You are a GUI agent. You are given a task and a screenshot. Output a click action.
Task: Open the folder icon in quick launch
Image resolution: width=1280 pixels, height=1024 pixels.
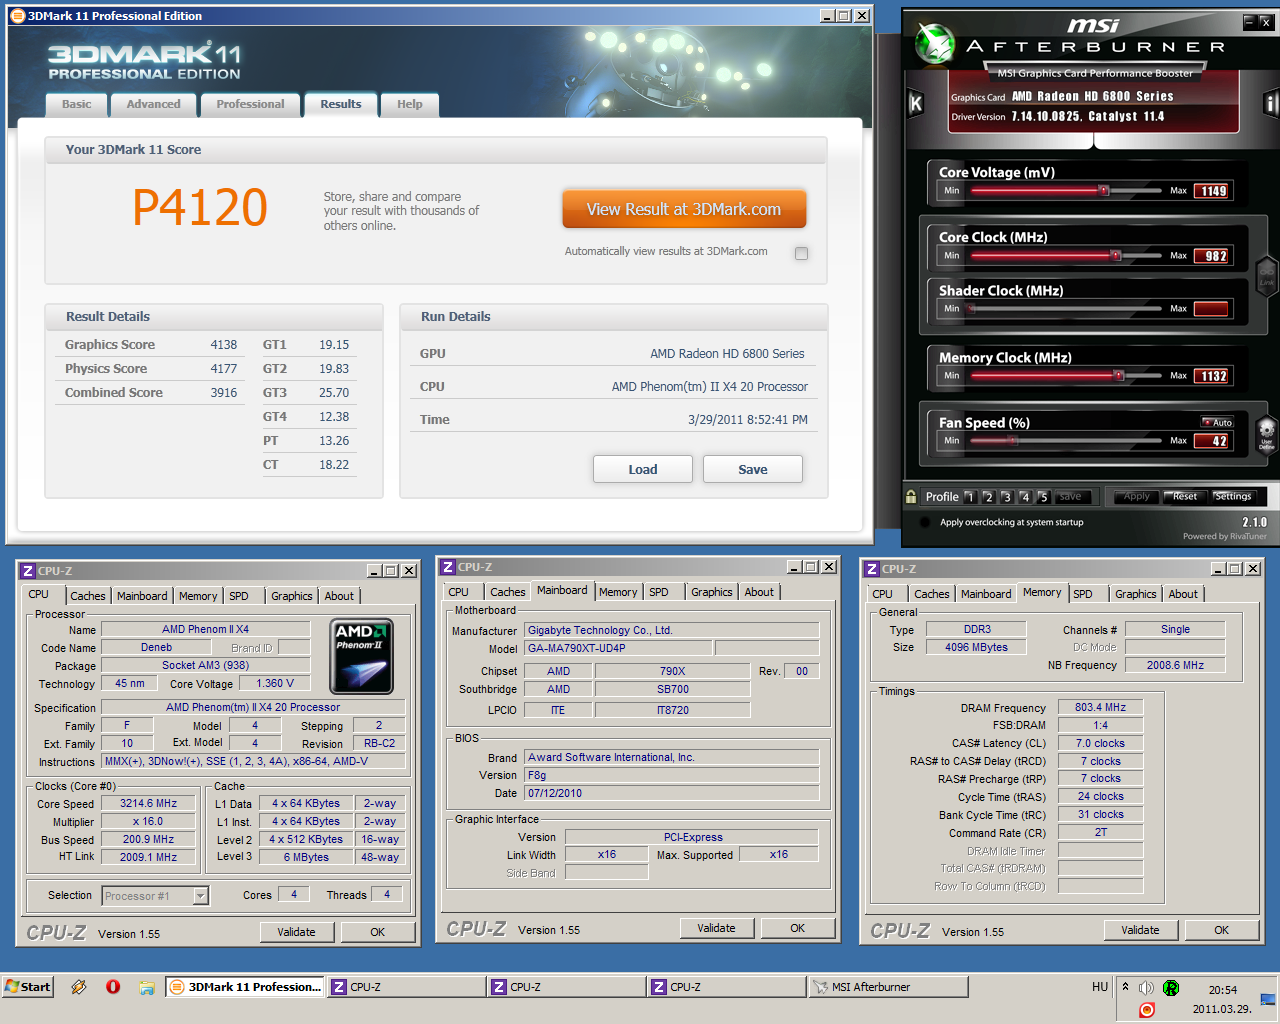click(x=147, y=987)
